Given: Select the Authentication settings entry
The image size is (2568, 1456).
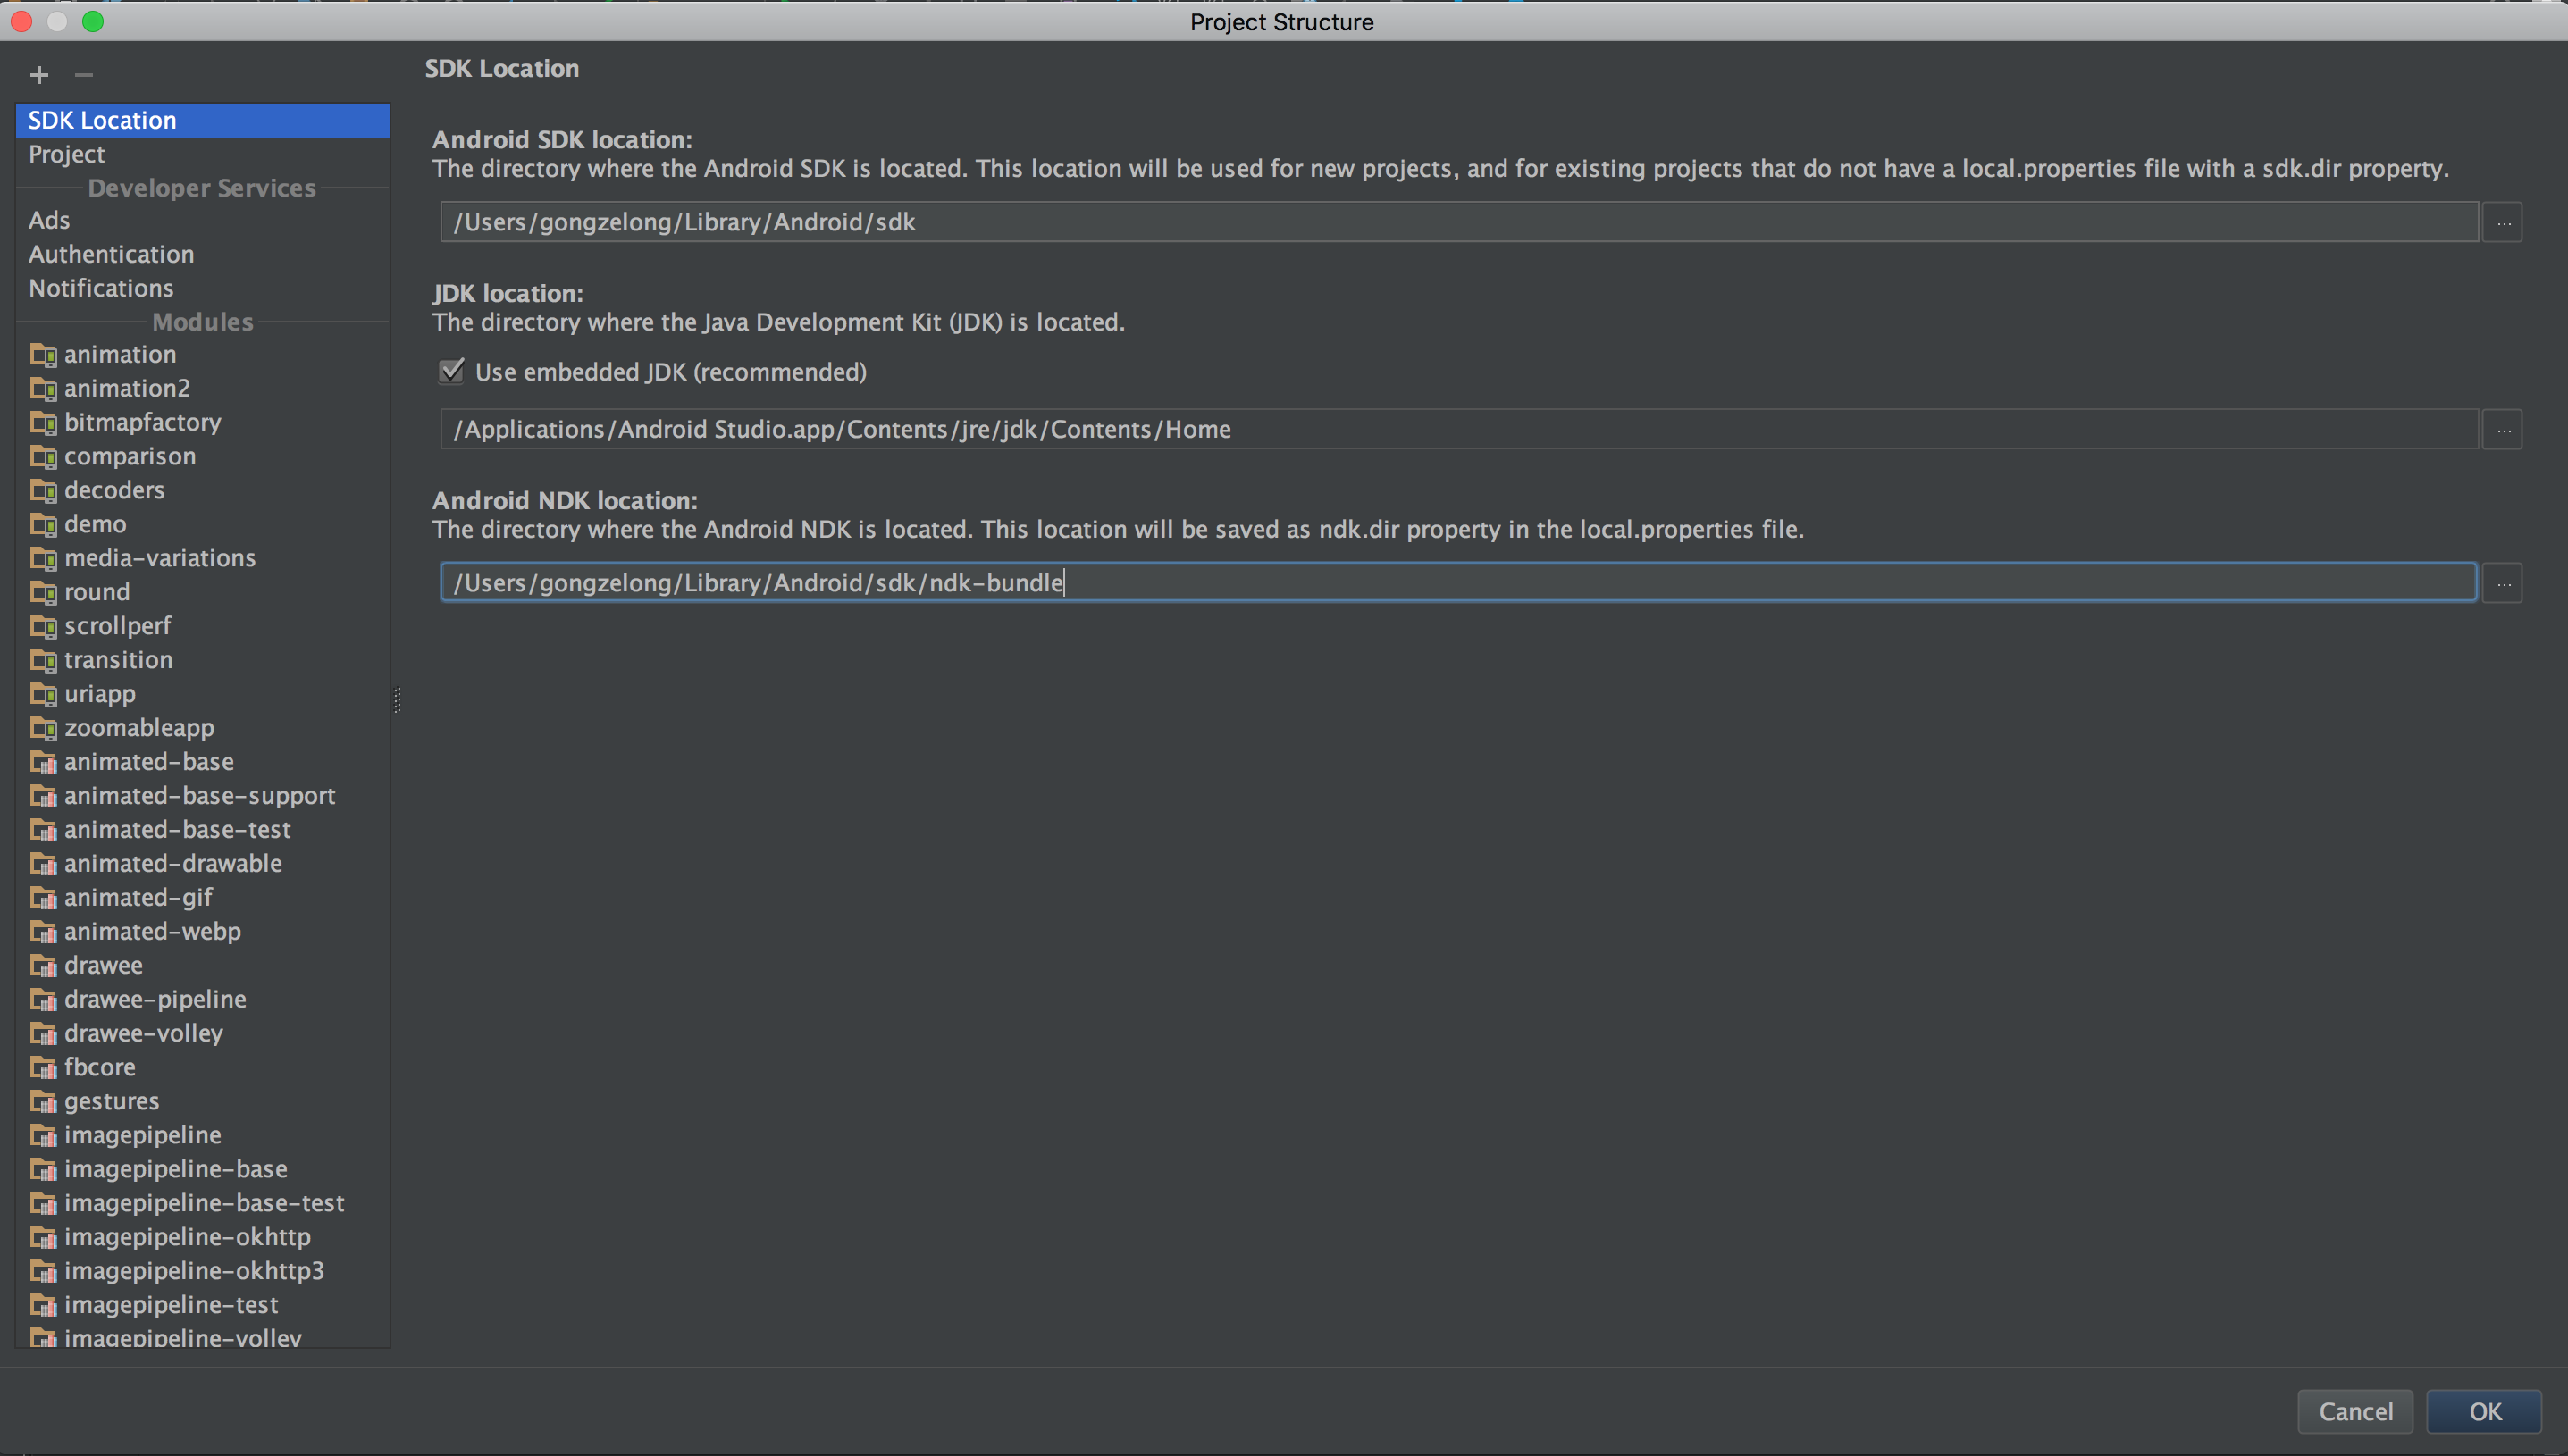Looking at the screenshot, I should [x=111, y=254].
